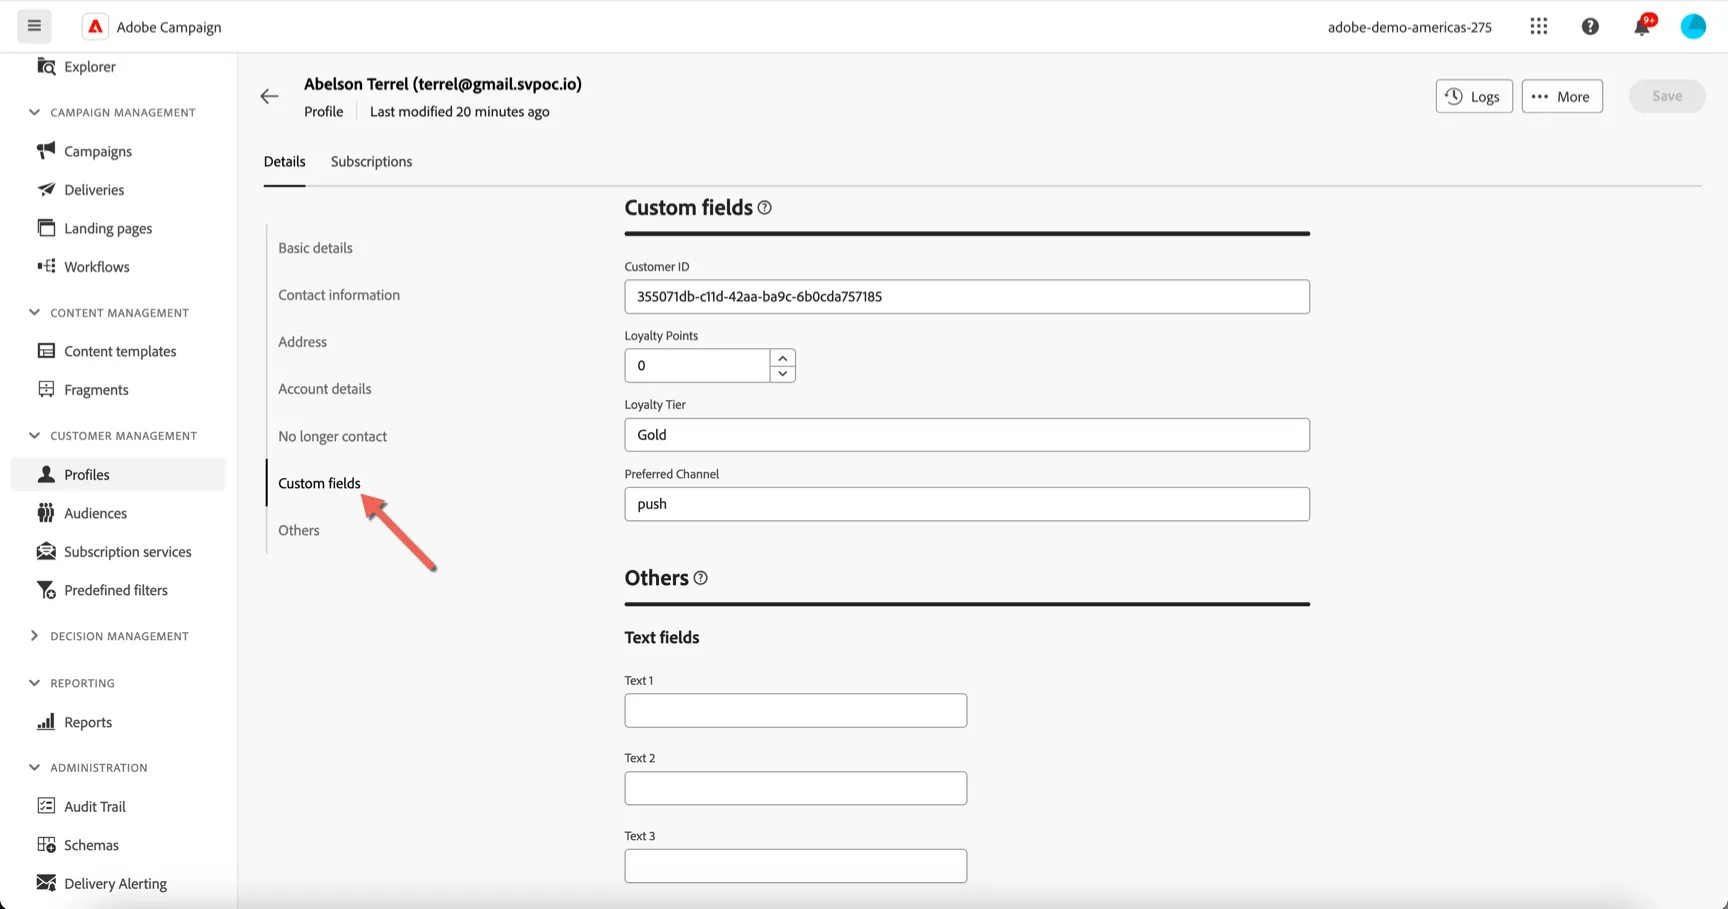Click into the Loyalty Tier field
Image resolution: width=1728 pixels, height=909 pixels.
(x=967, y=435)
